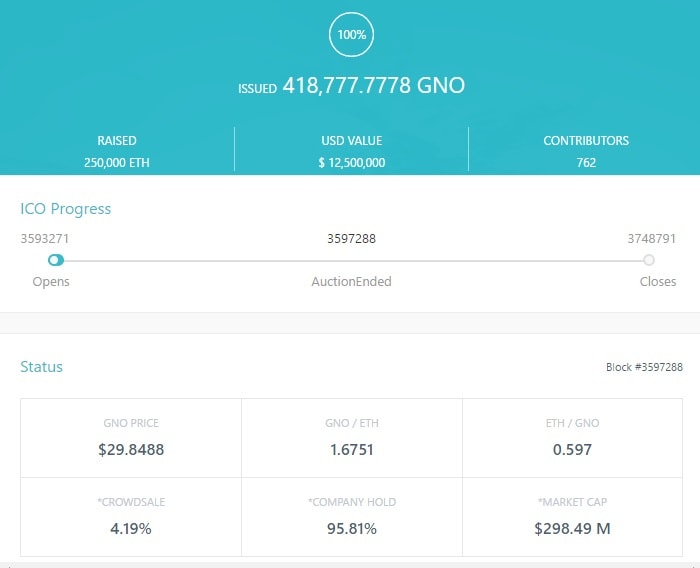Select the AuctionEnded label
The image size is (700, 568).
(351, 282)
